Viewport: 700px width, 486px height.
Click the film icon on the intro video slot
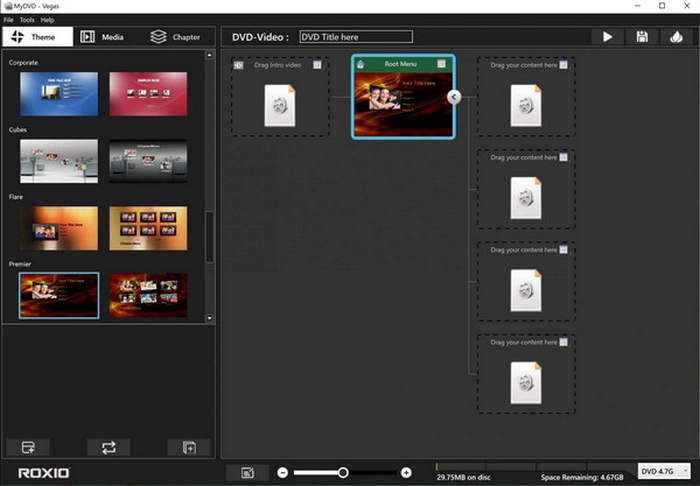pos(239,65)
